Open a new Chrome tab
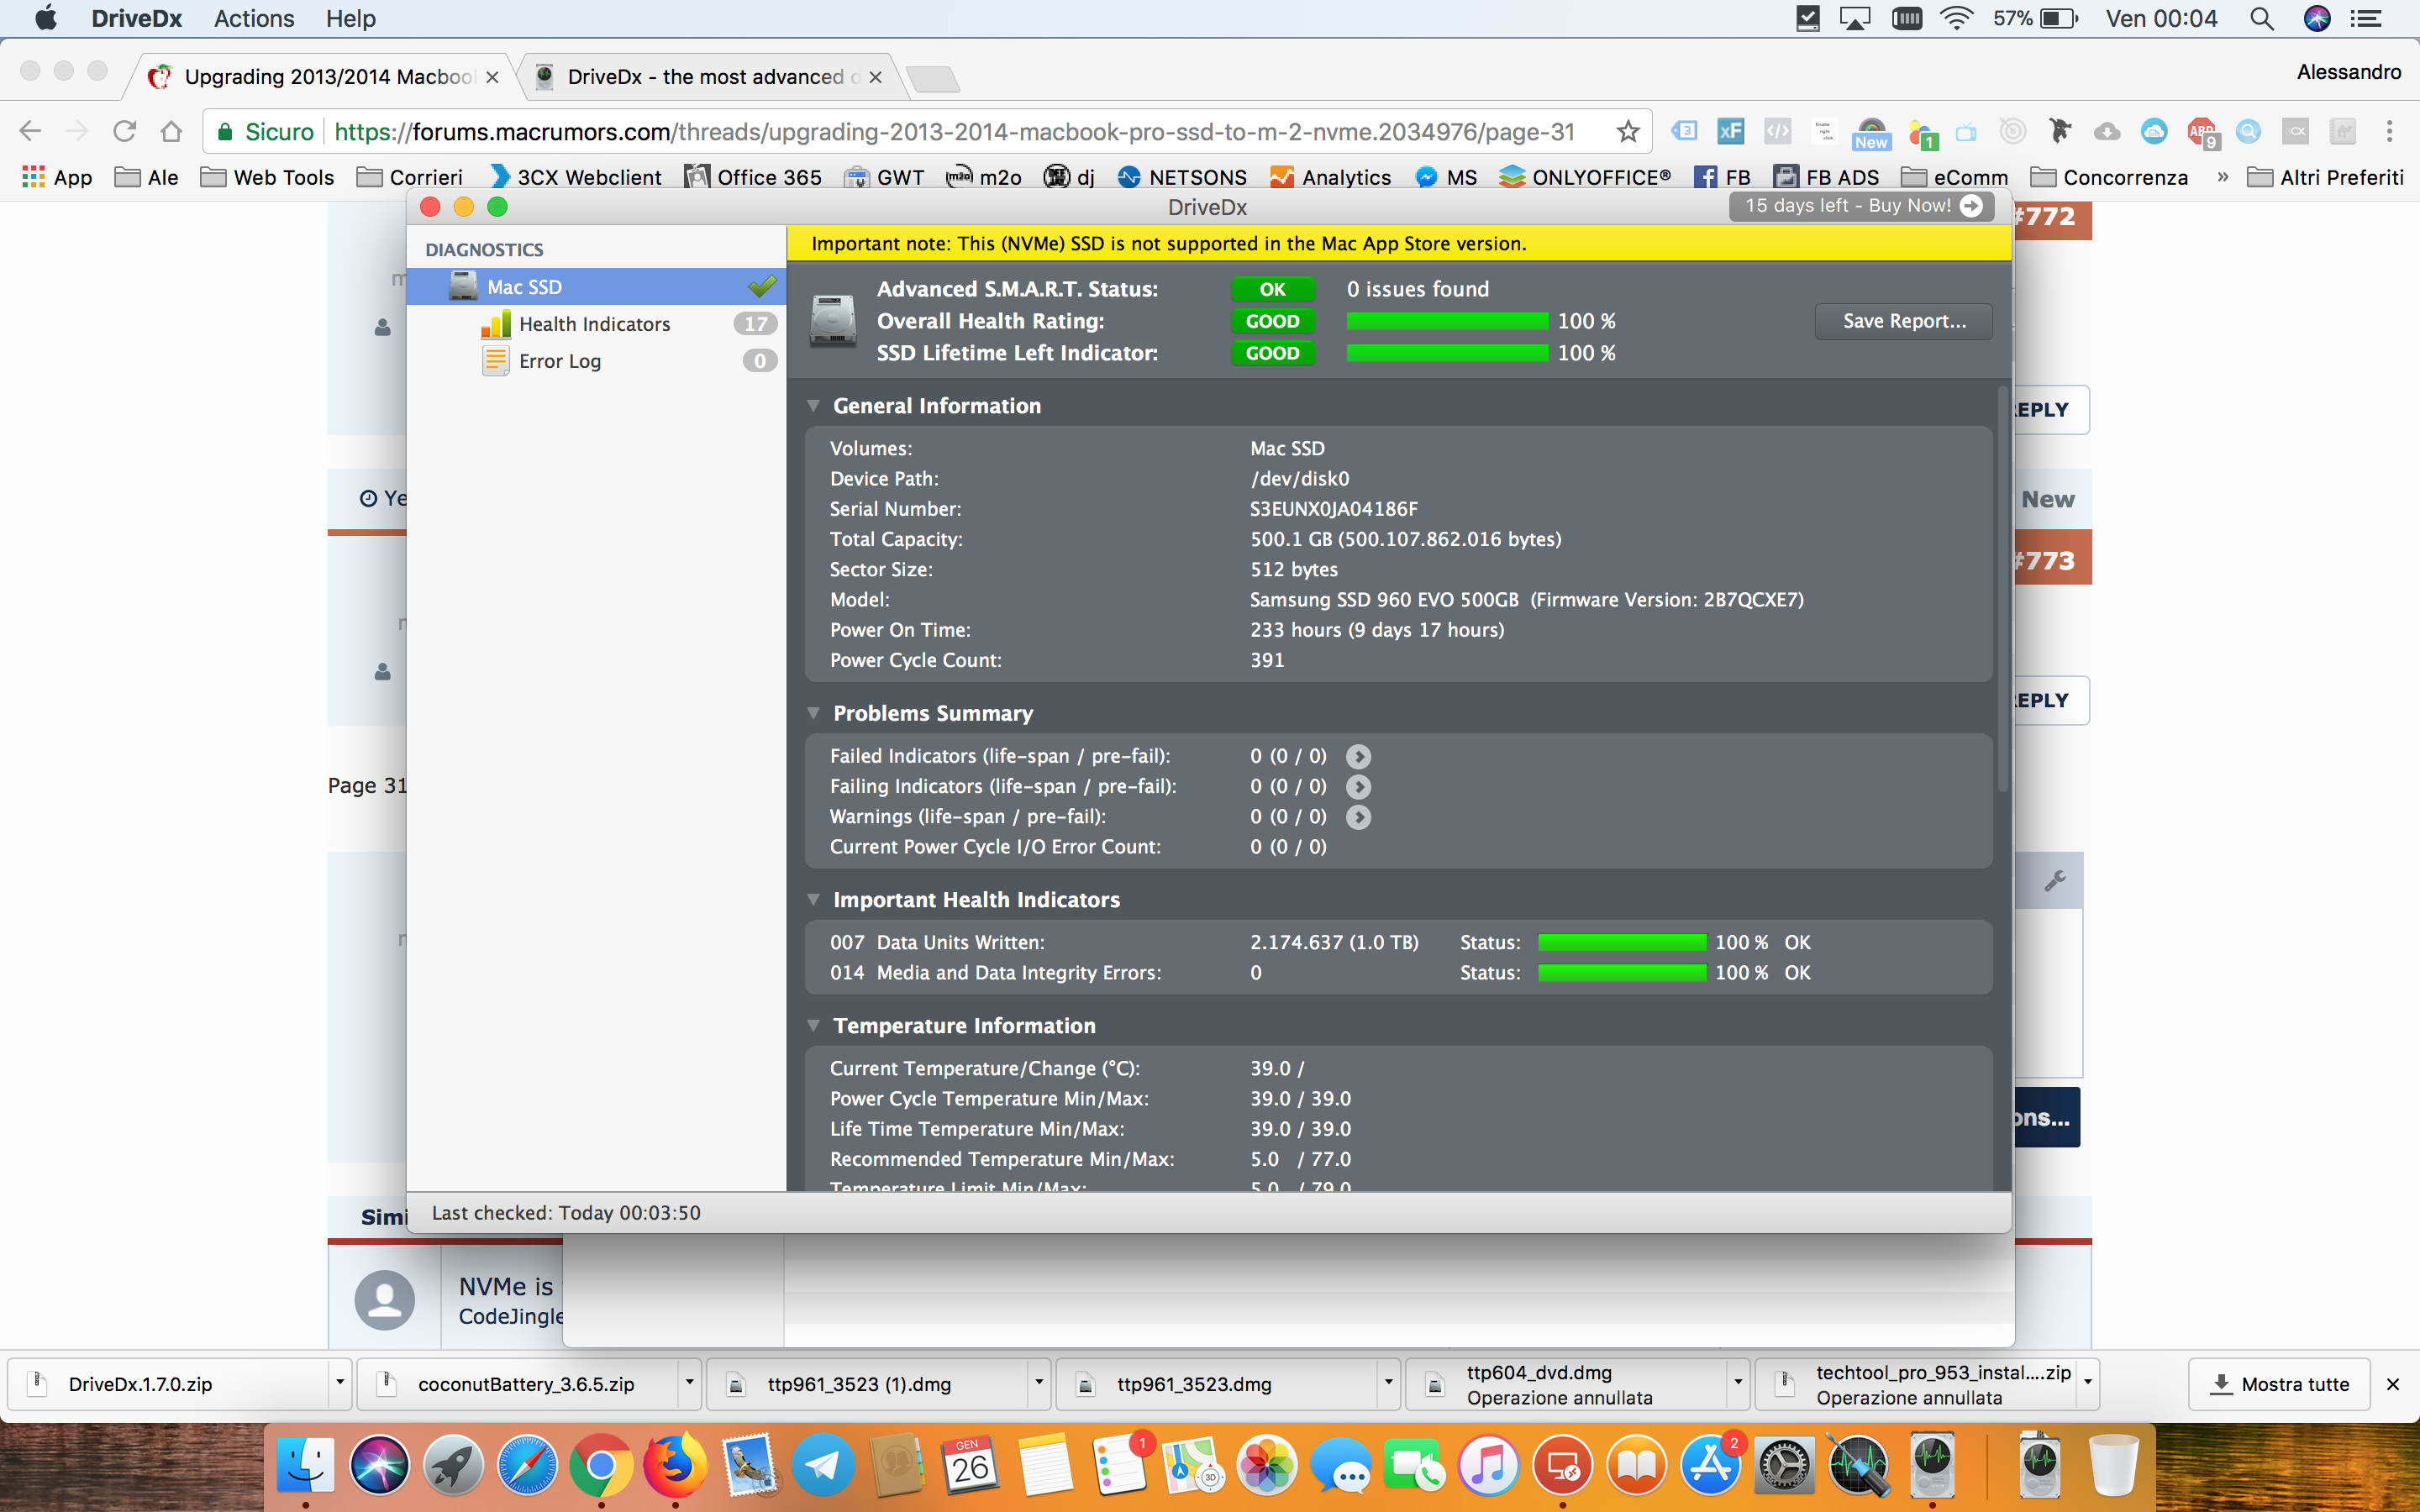The image size is (2420, 1512). (934, 79)
